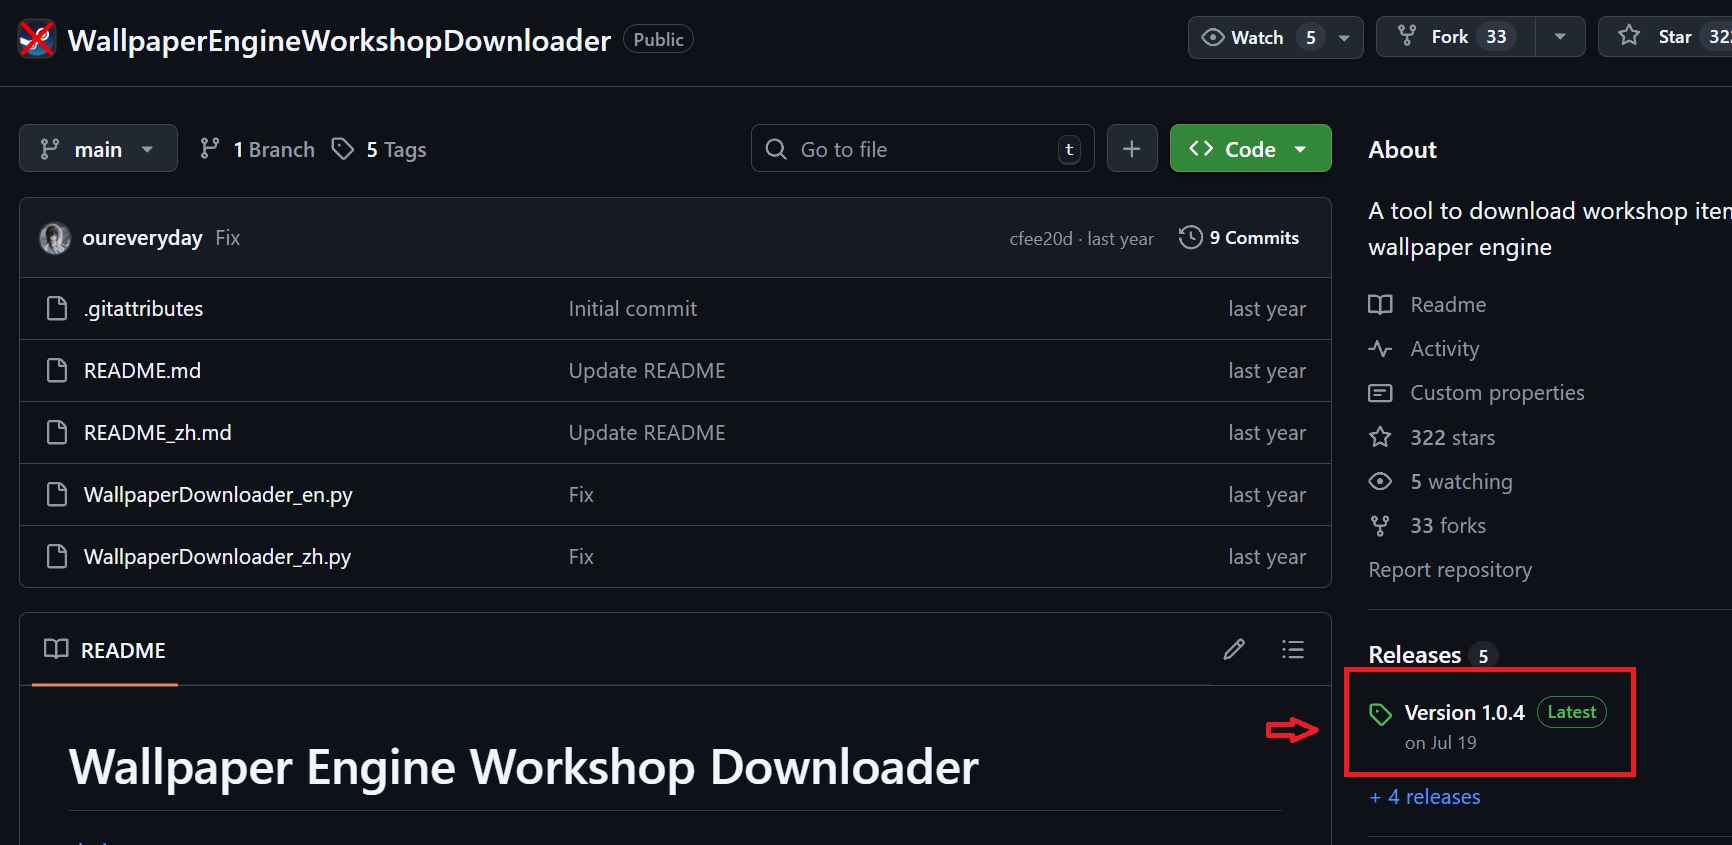Open the WallpaperDownloader_zh.py file

(x=218, y=557)
